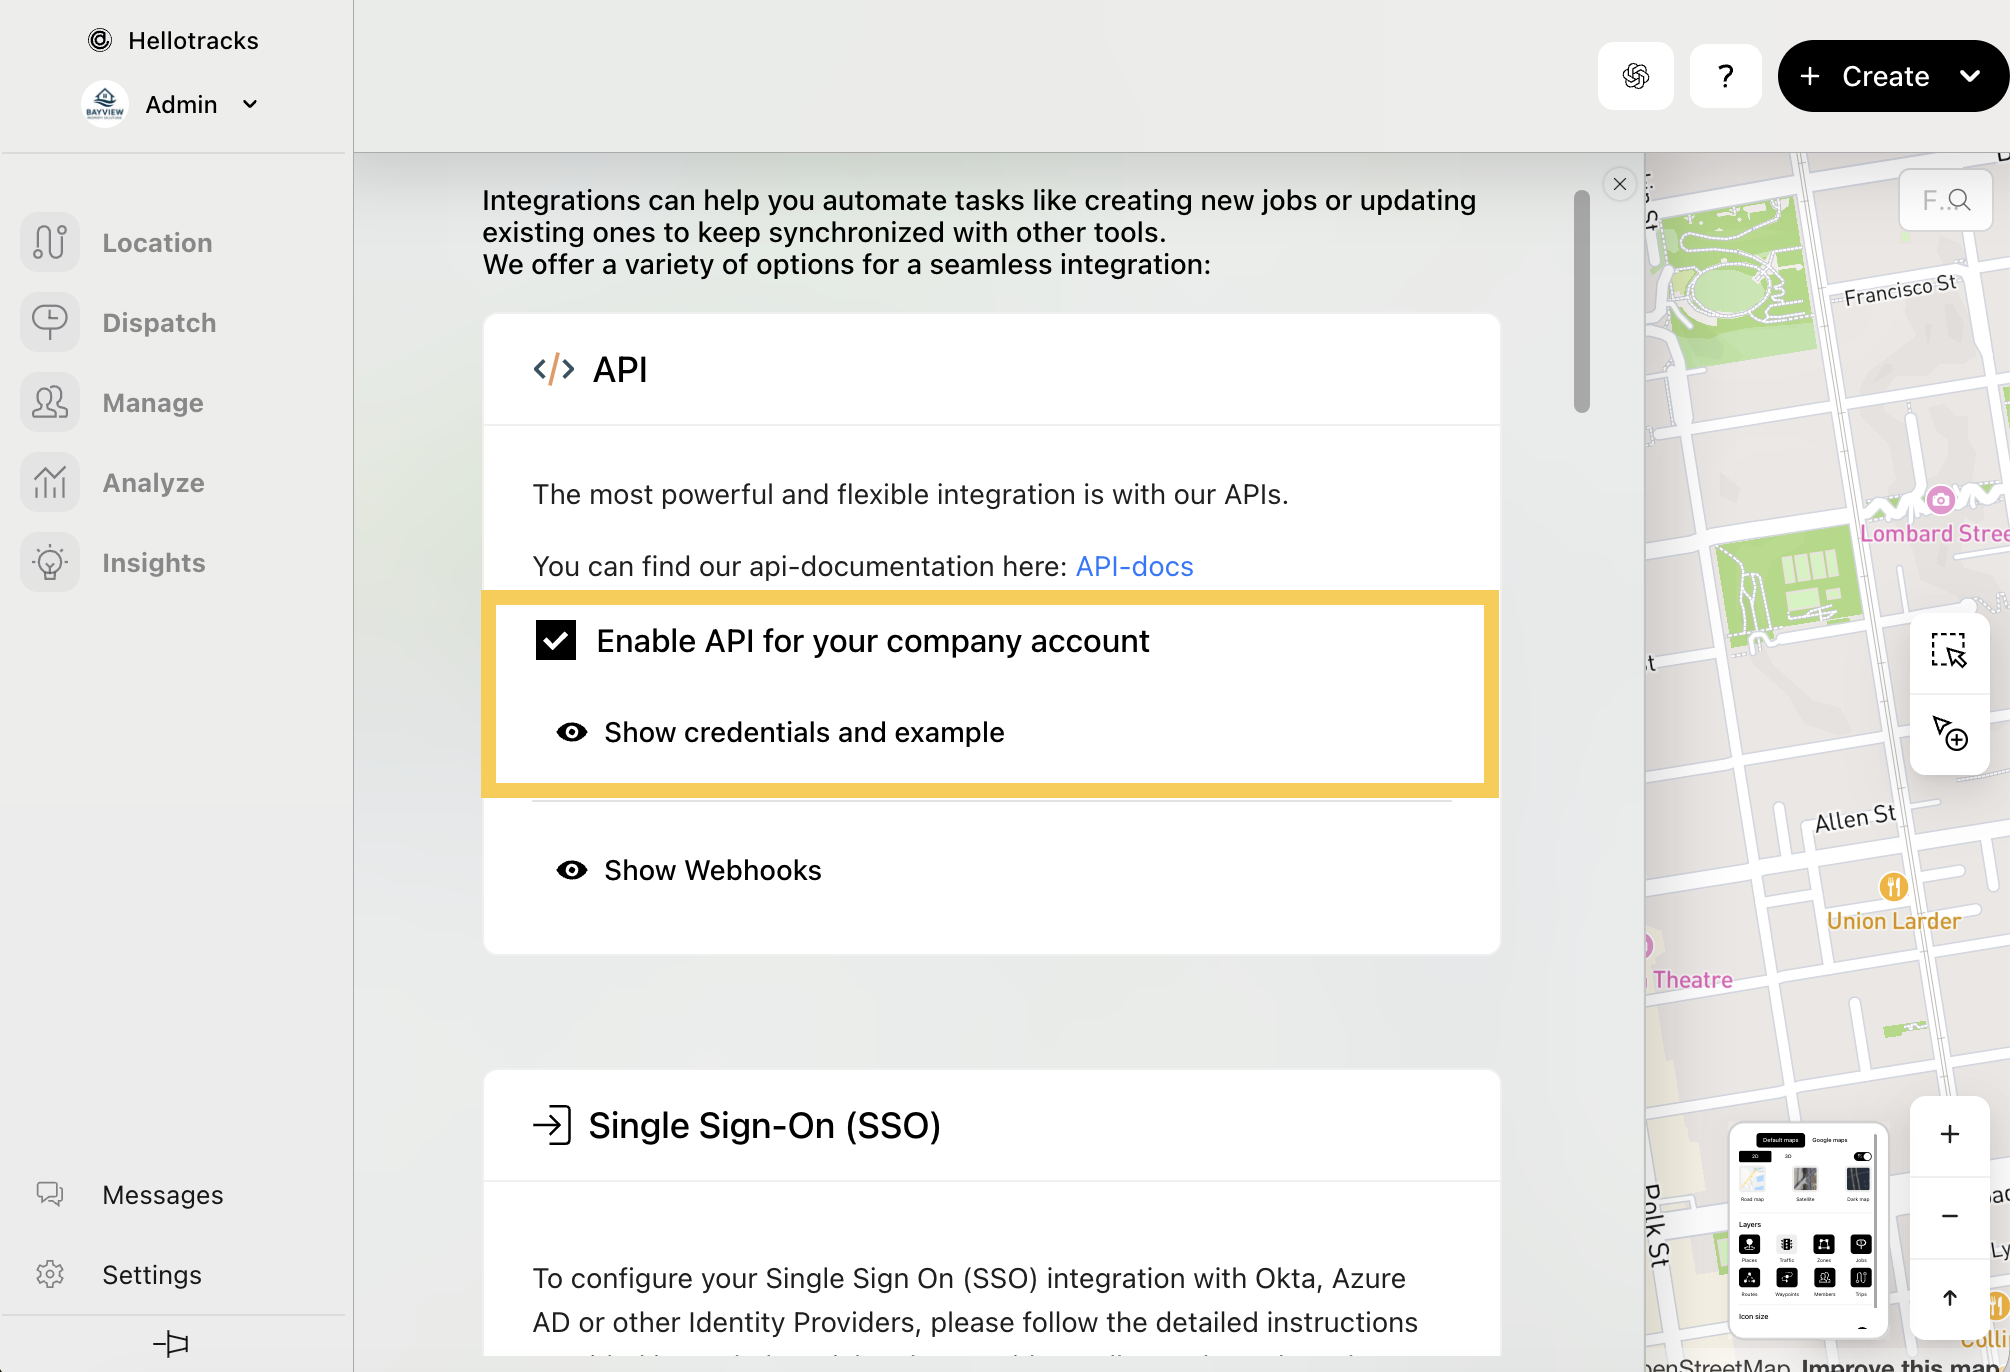The height and width of the screenshot is (1372, 2010).
Task: Expand the Admin account dropdown
Action: (250, 104)
